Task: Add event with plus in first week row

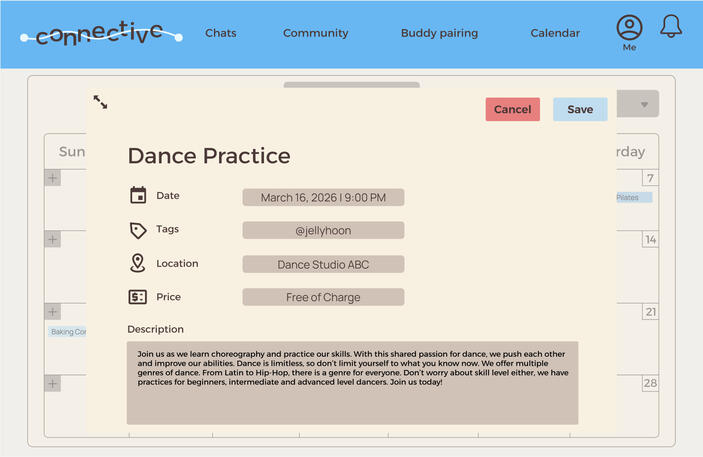Action: click(x=52, y=178)
